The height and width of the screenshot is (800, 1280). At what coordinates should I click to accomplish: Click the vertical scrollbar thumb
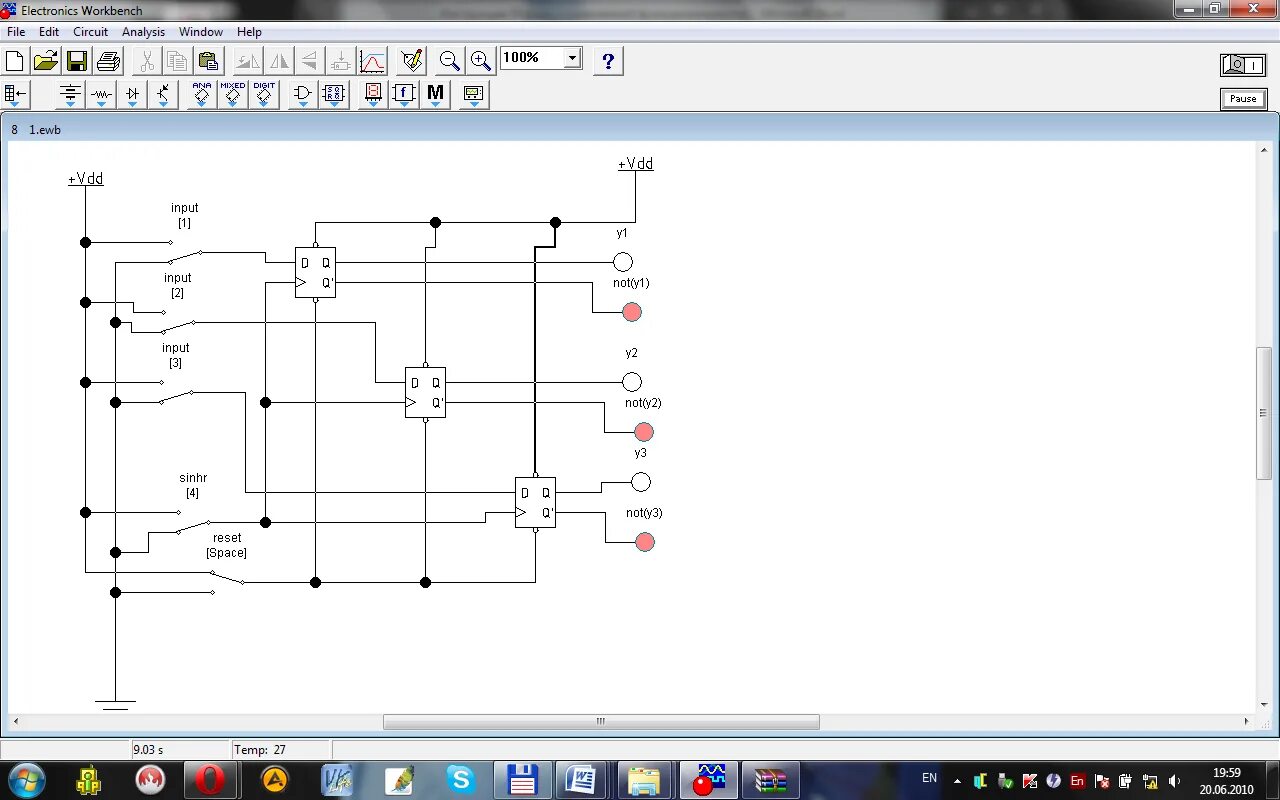point(1264,413)
